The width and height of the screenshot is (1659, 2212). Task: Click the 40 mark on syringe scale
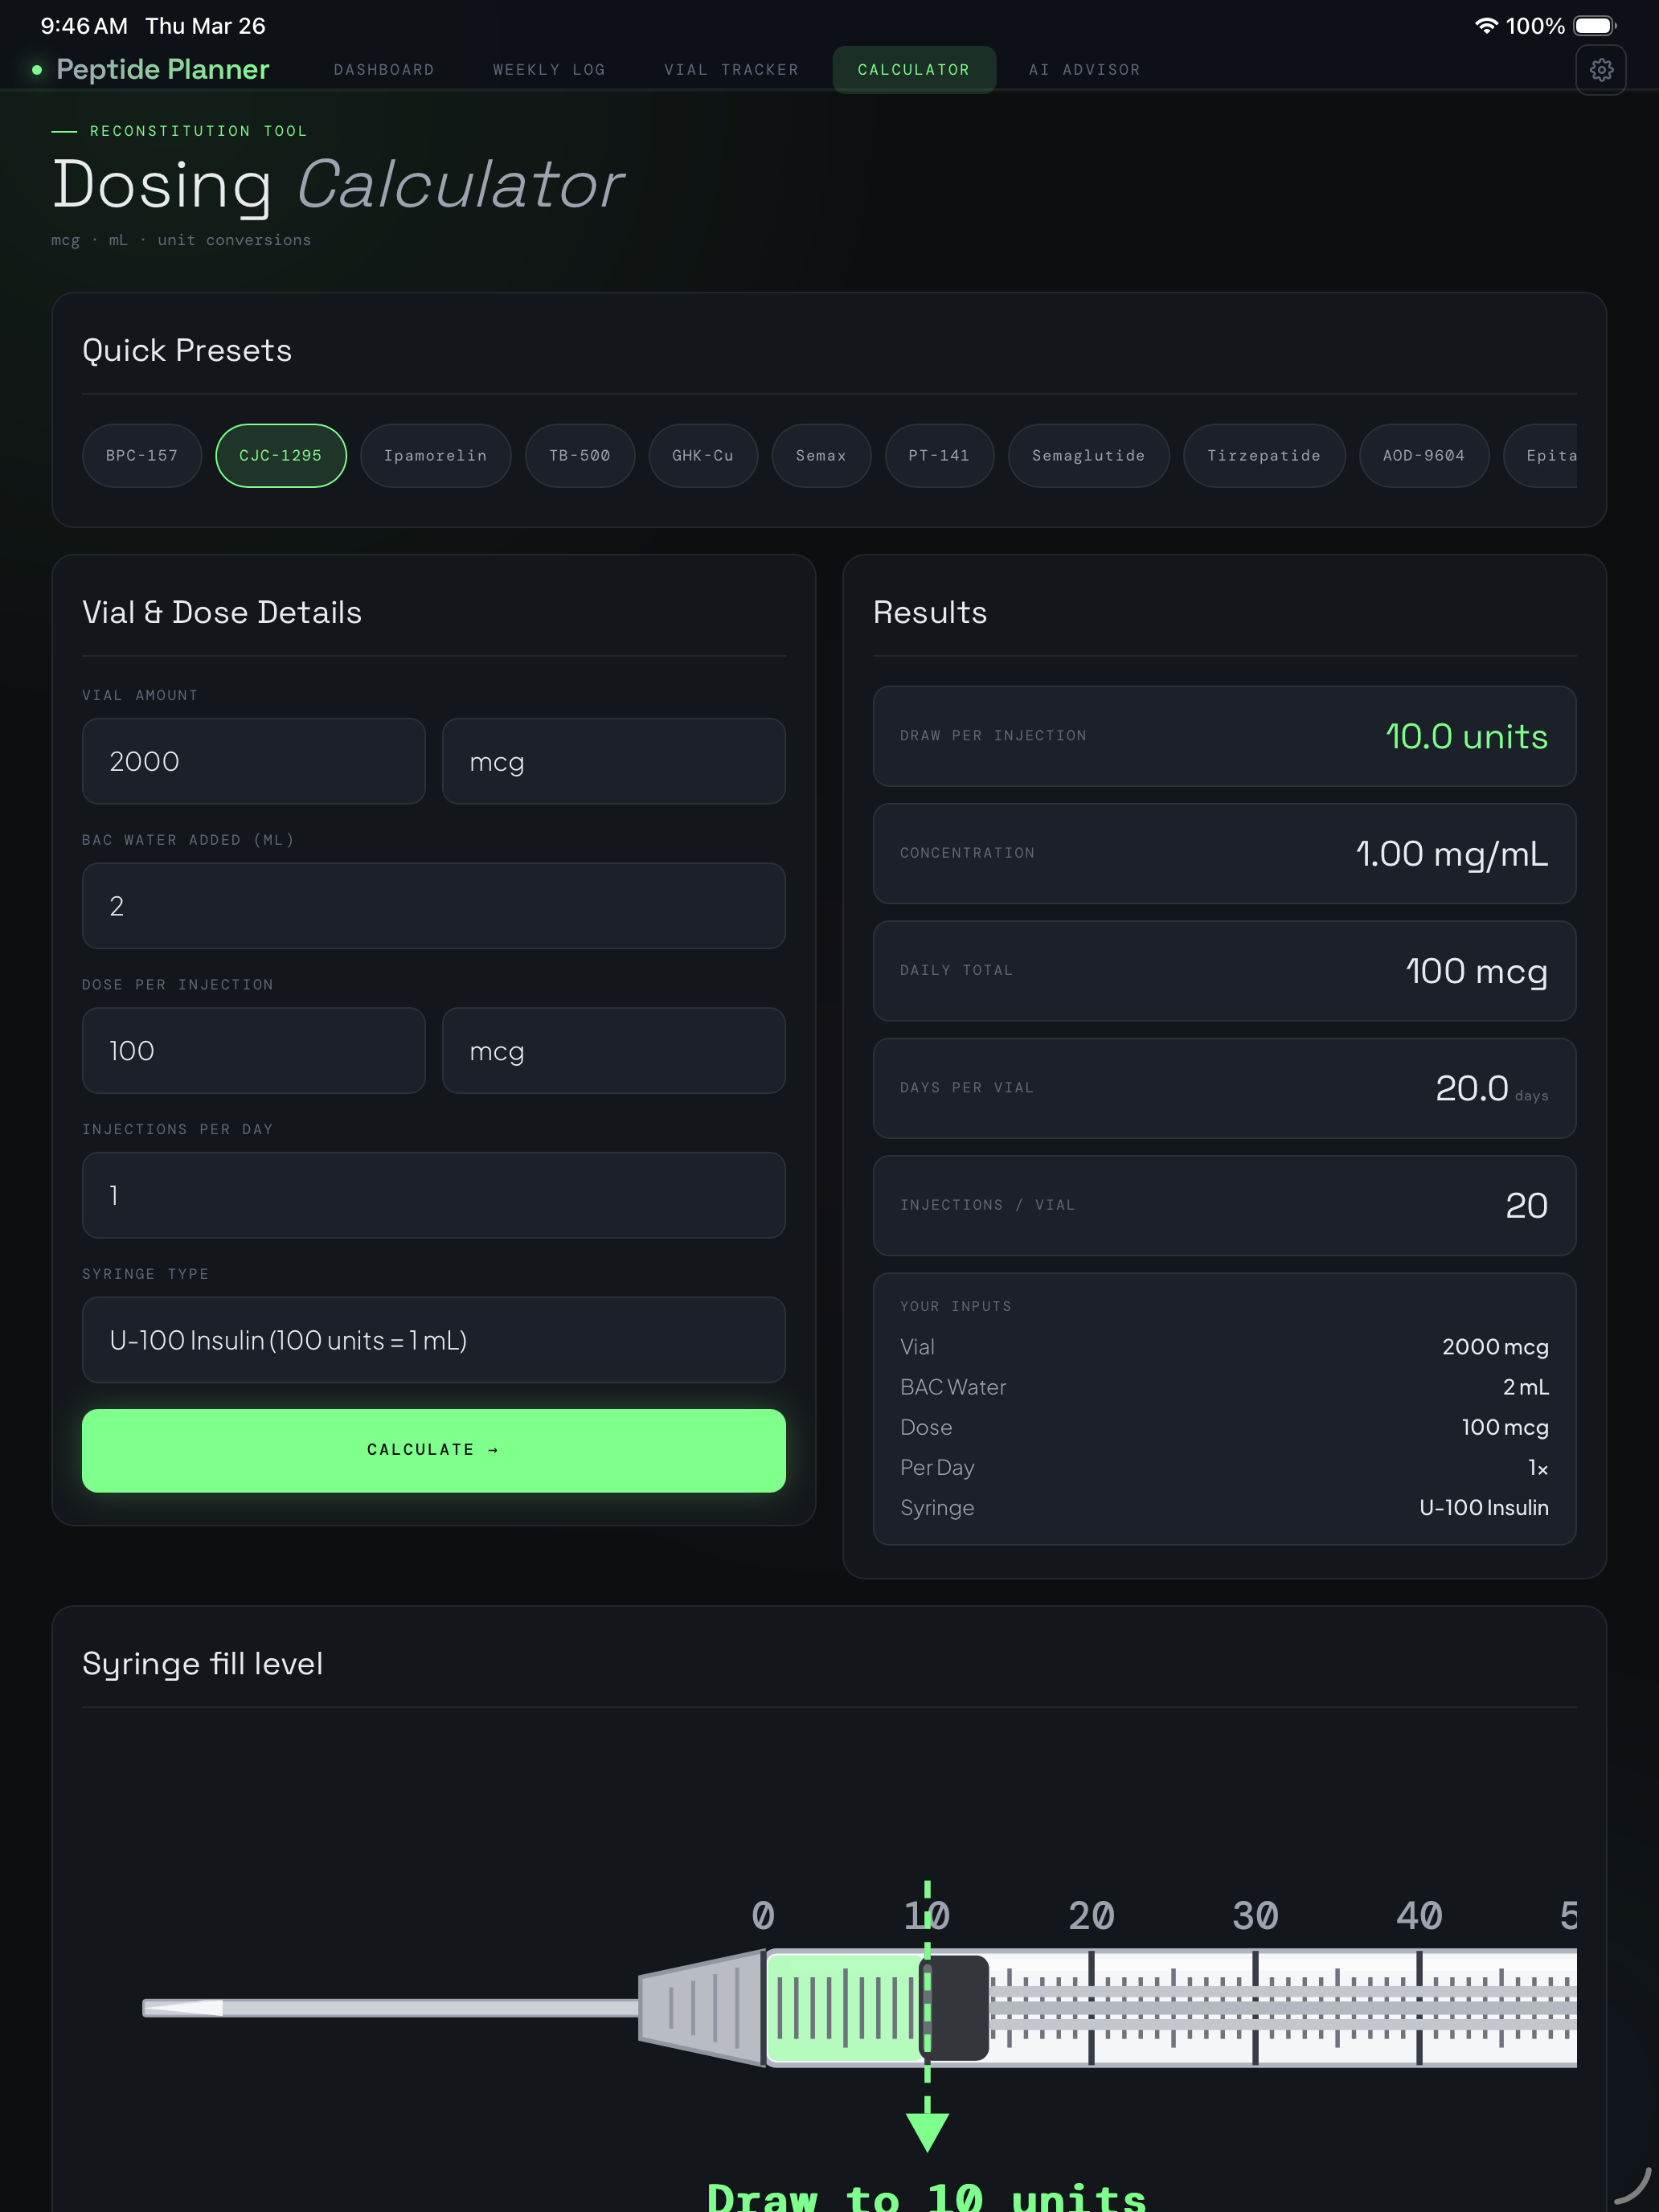coord(1419,1916)
